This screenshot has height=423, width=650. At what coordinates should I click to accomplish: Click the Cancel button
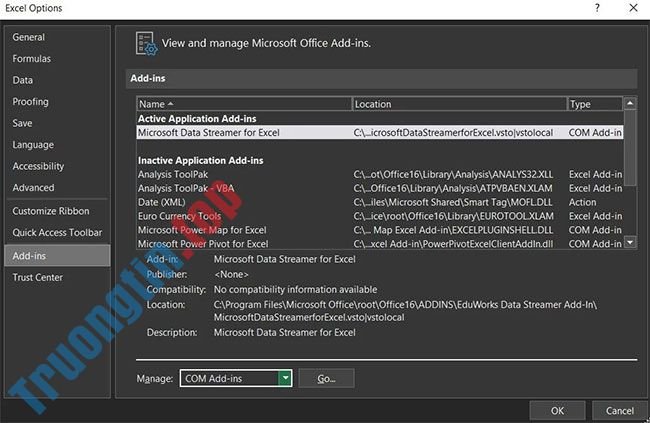(x=620, y=411)
